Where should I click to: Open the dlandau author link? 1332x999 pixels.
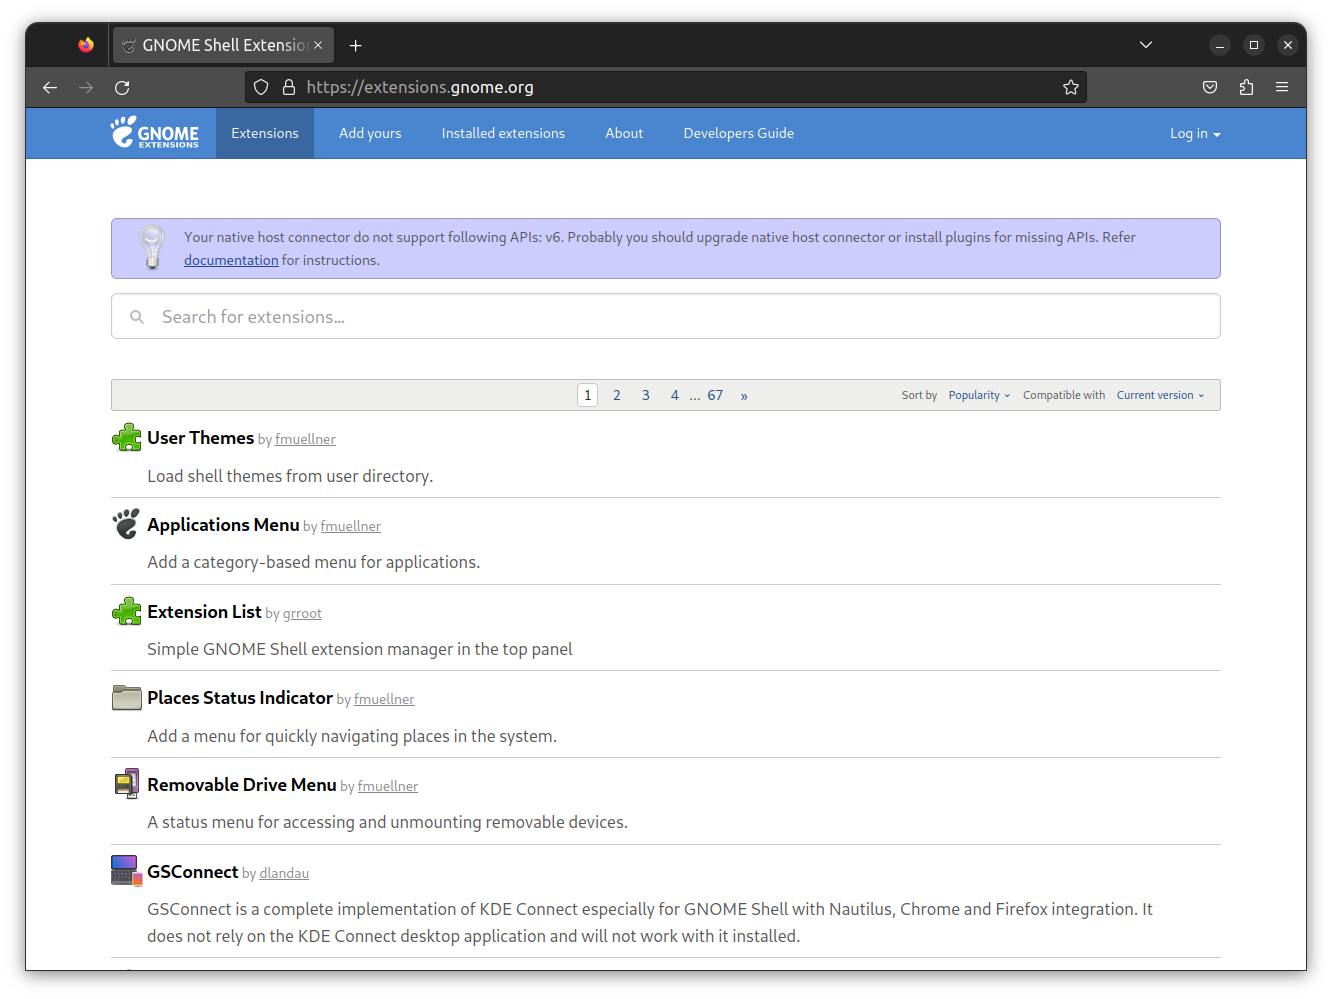click(x=284, y=873)
